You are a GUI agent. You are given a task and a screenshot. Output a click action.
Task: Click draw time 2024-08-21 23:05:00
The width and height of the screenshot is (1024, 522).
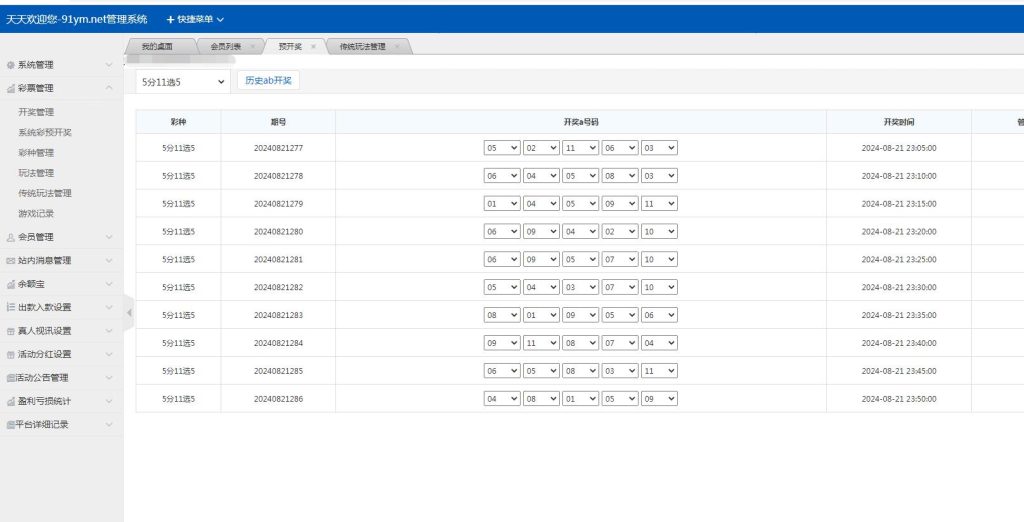[899, 148]
